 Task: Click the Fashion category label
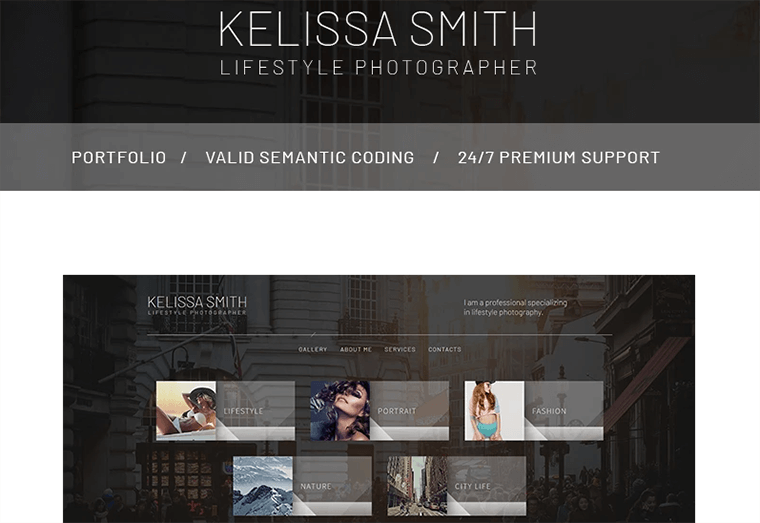(549, 411)
